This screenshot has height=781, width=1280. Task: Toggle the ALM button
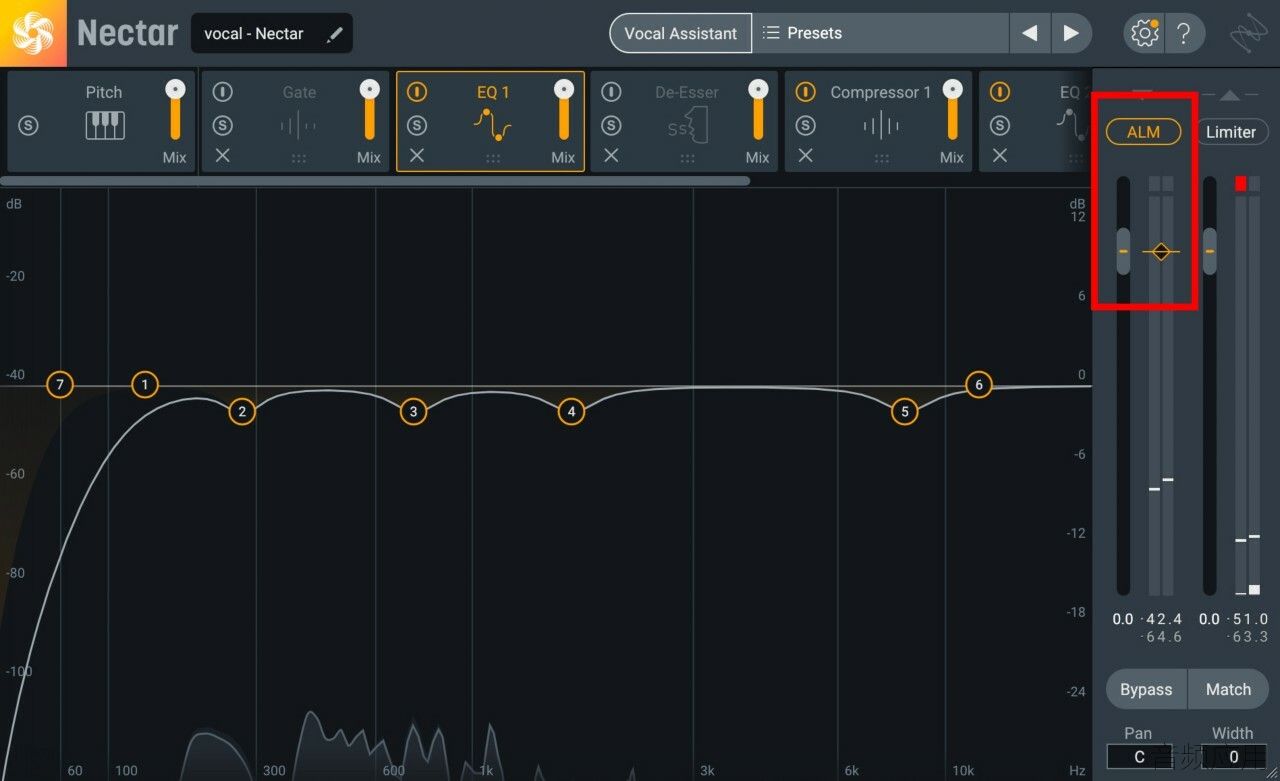tap(1143, 132)
